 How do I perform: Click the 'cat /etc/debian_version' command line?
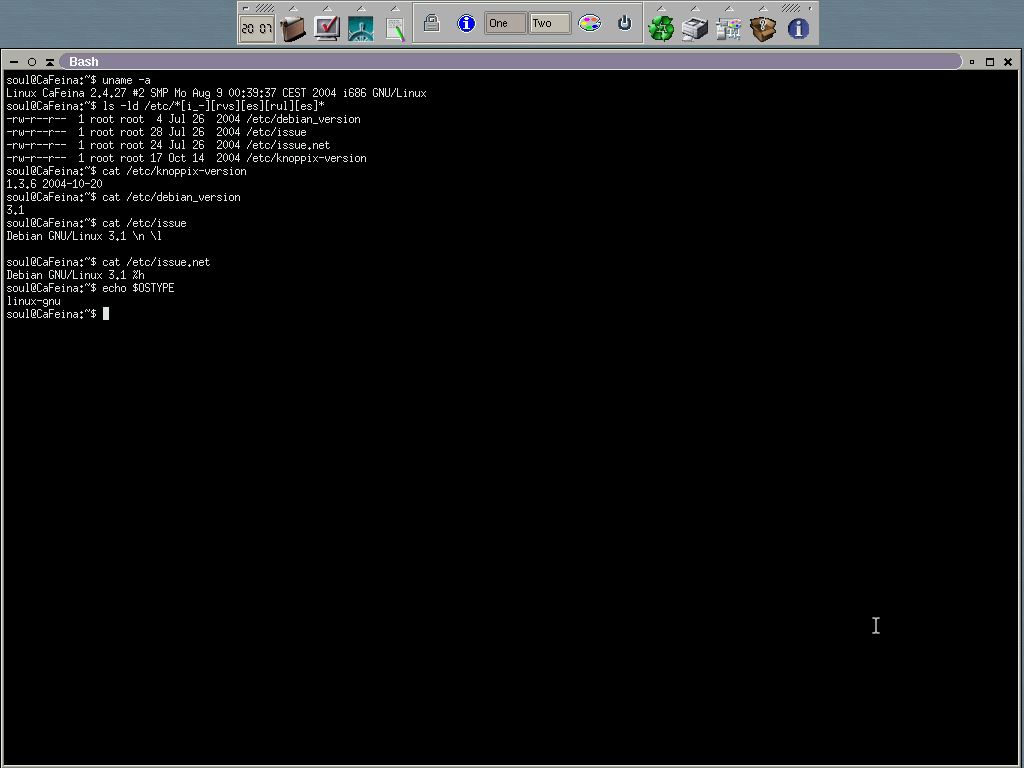tap(123, 197)
